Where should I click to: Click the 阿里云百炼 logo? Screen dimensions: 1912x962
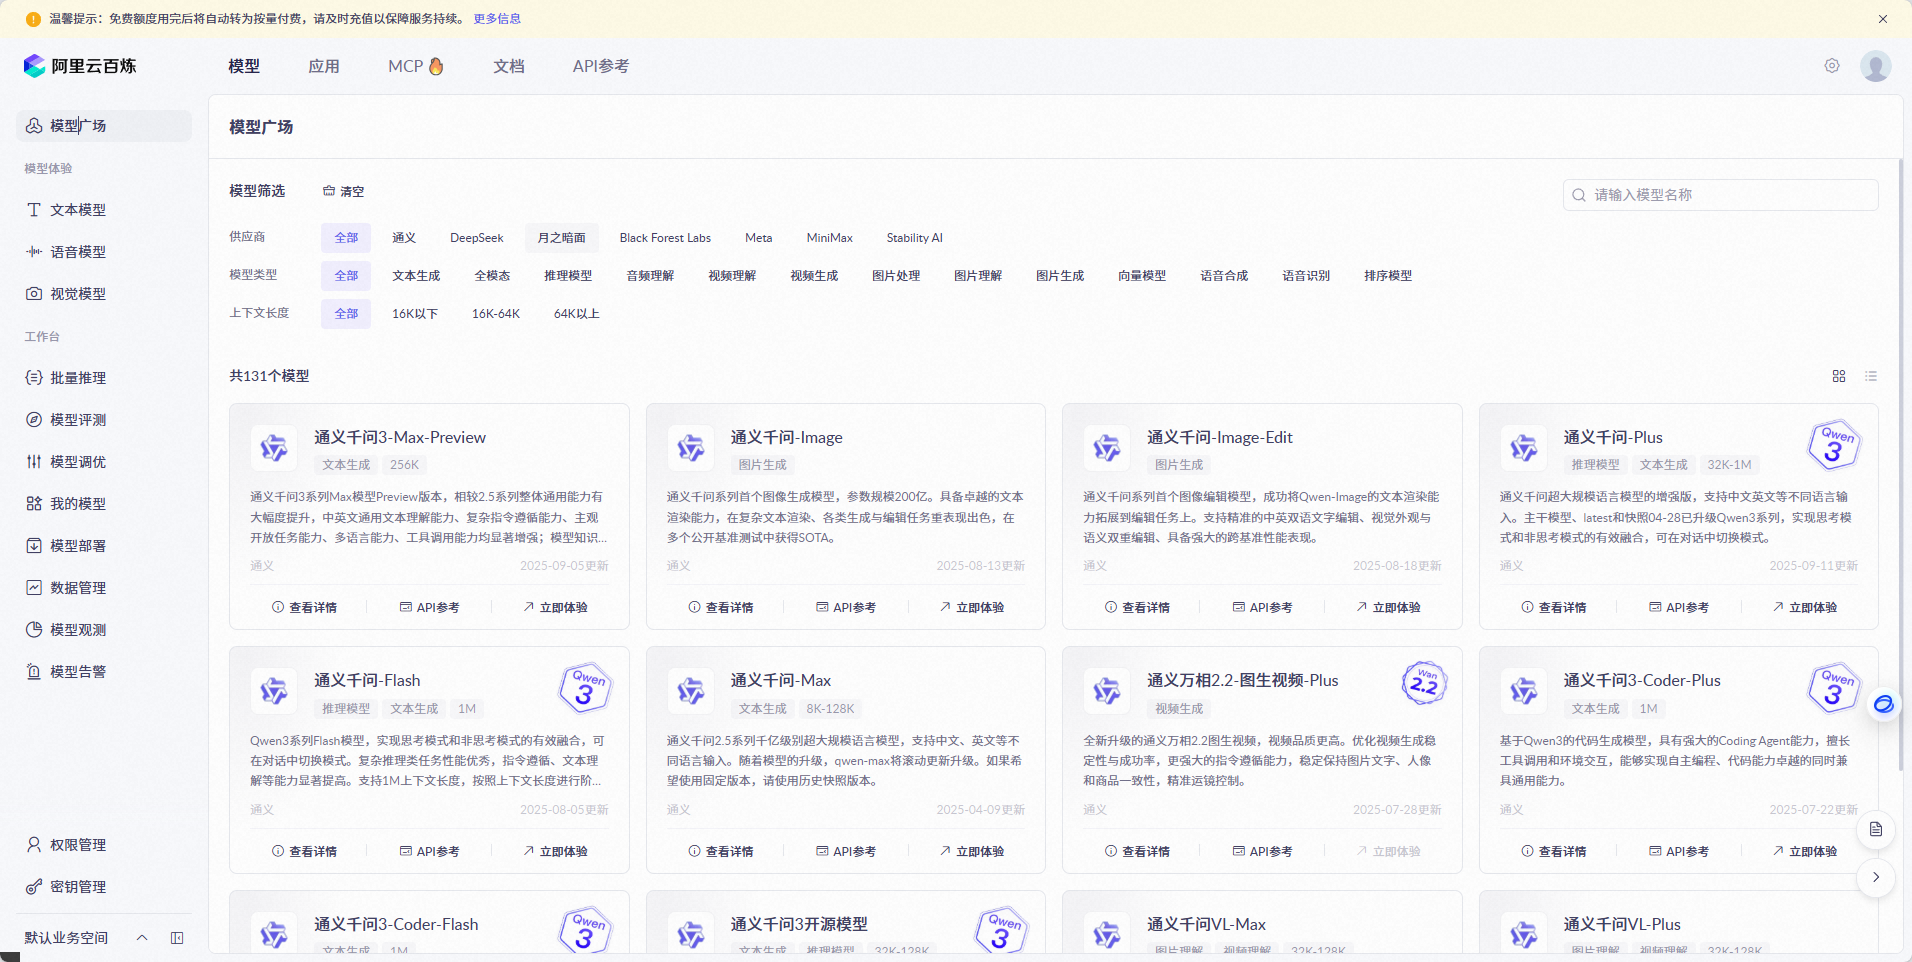(x=80, y=66)
